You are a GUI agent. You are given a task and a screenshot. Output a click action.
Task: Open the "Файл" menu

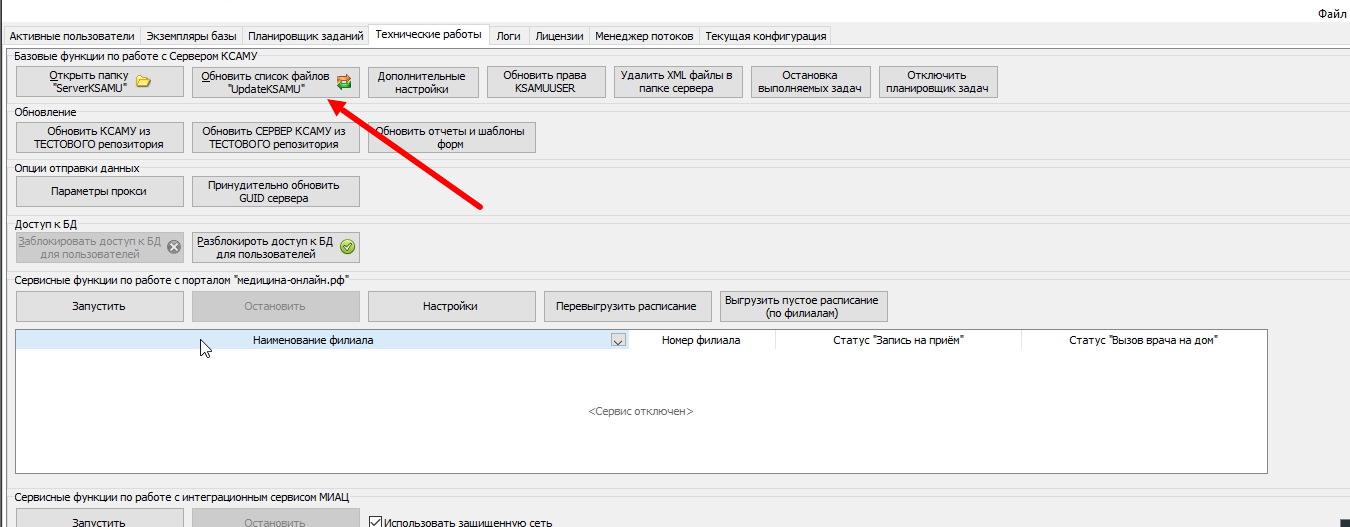[x=1332, y=13]
